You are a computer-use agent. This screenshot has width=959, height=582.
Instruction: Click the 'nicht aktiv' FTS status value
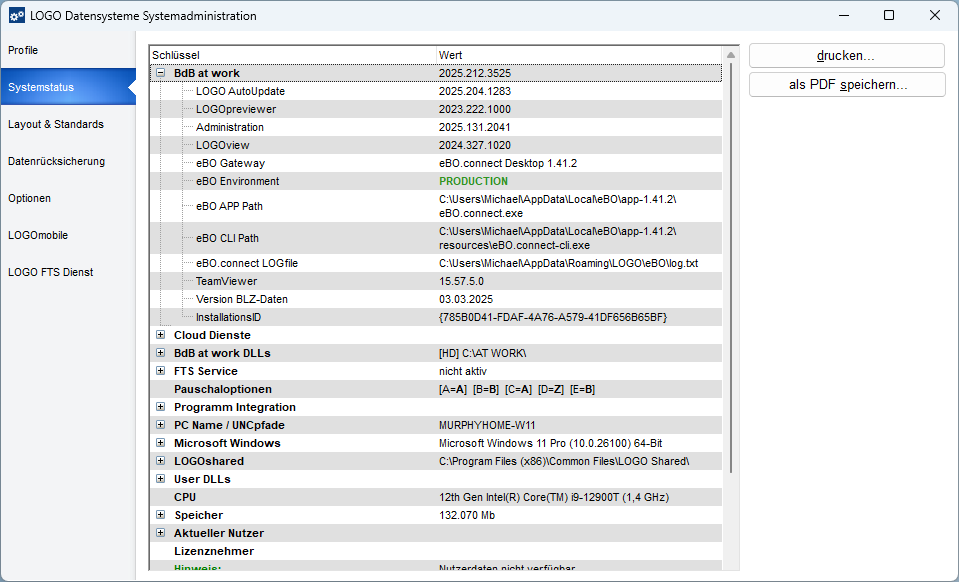463,371
